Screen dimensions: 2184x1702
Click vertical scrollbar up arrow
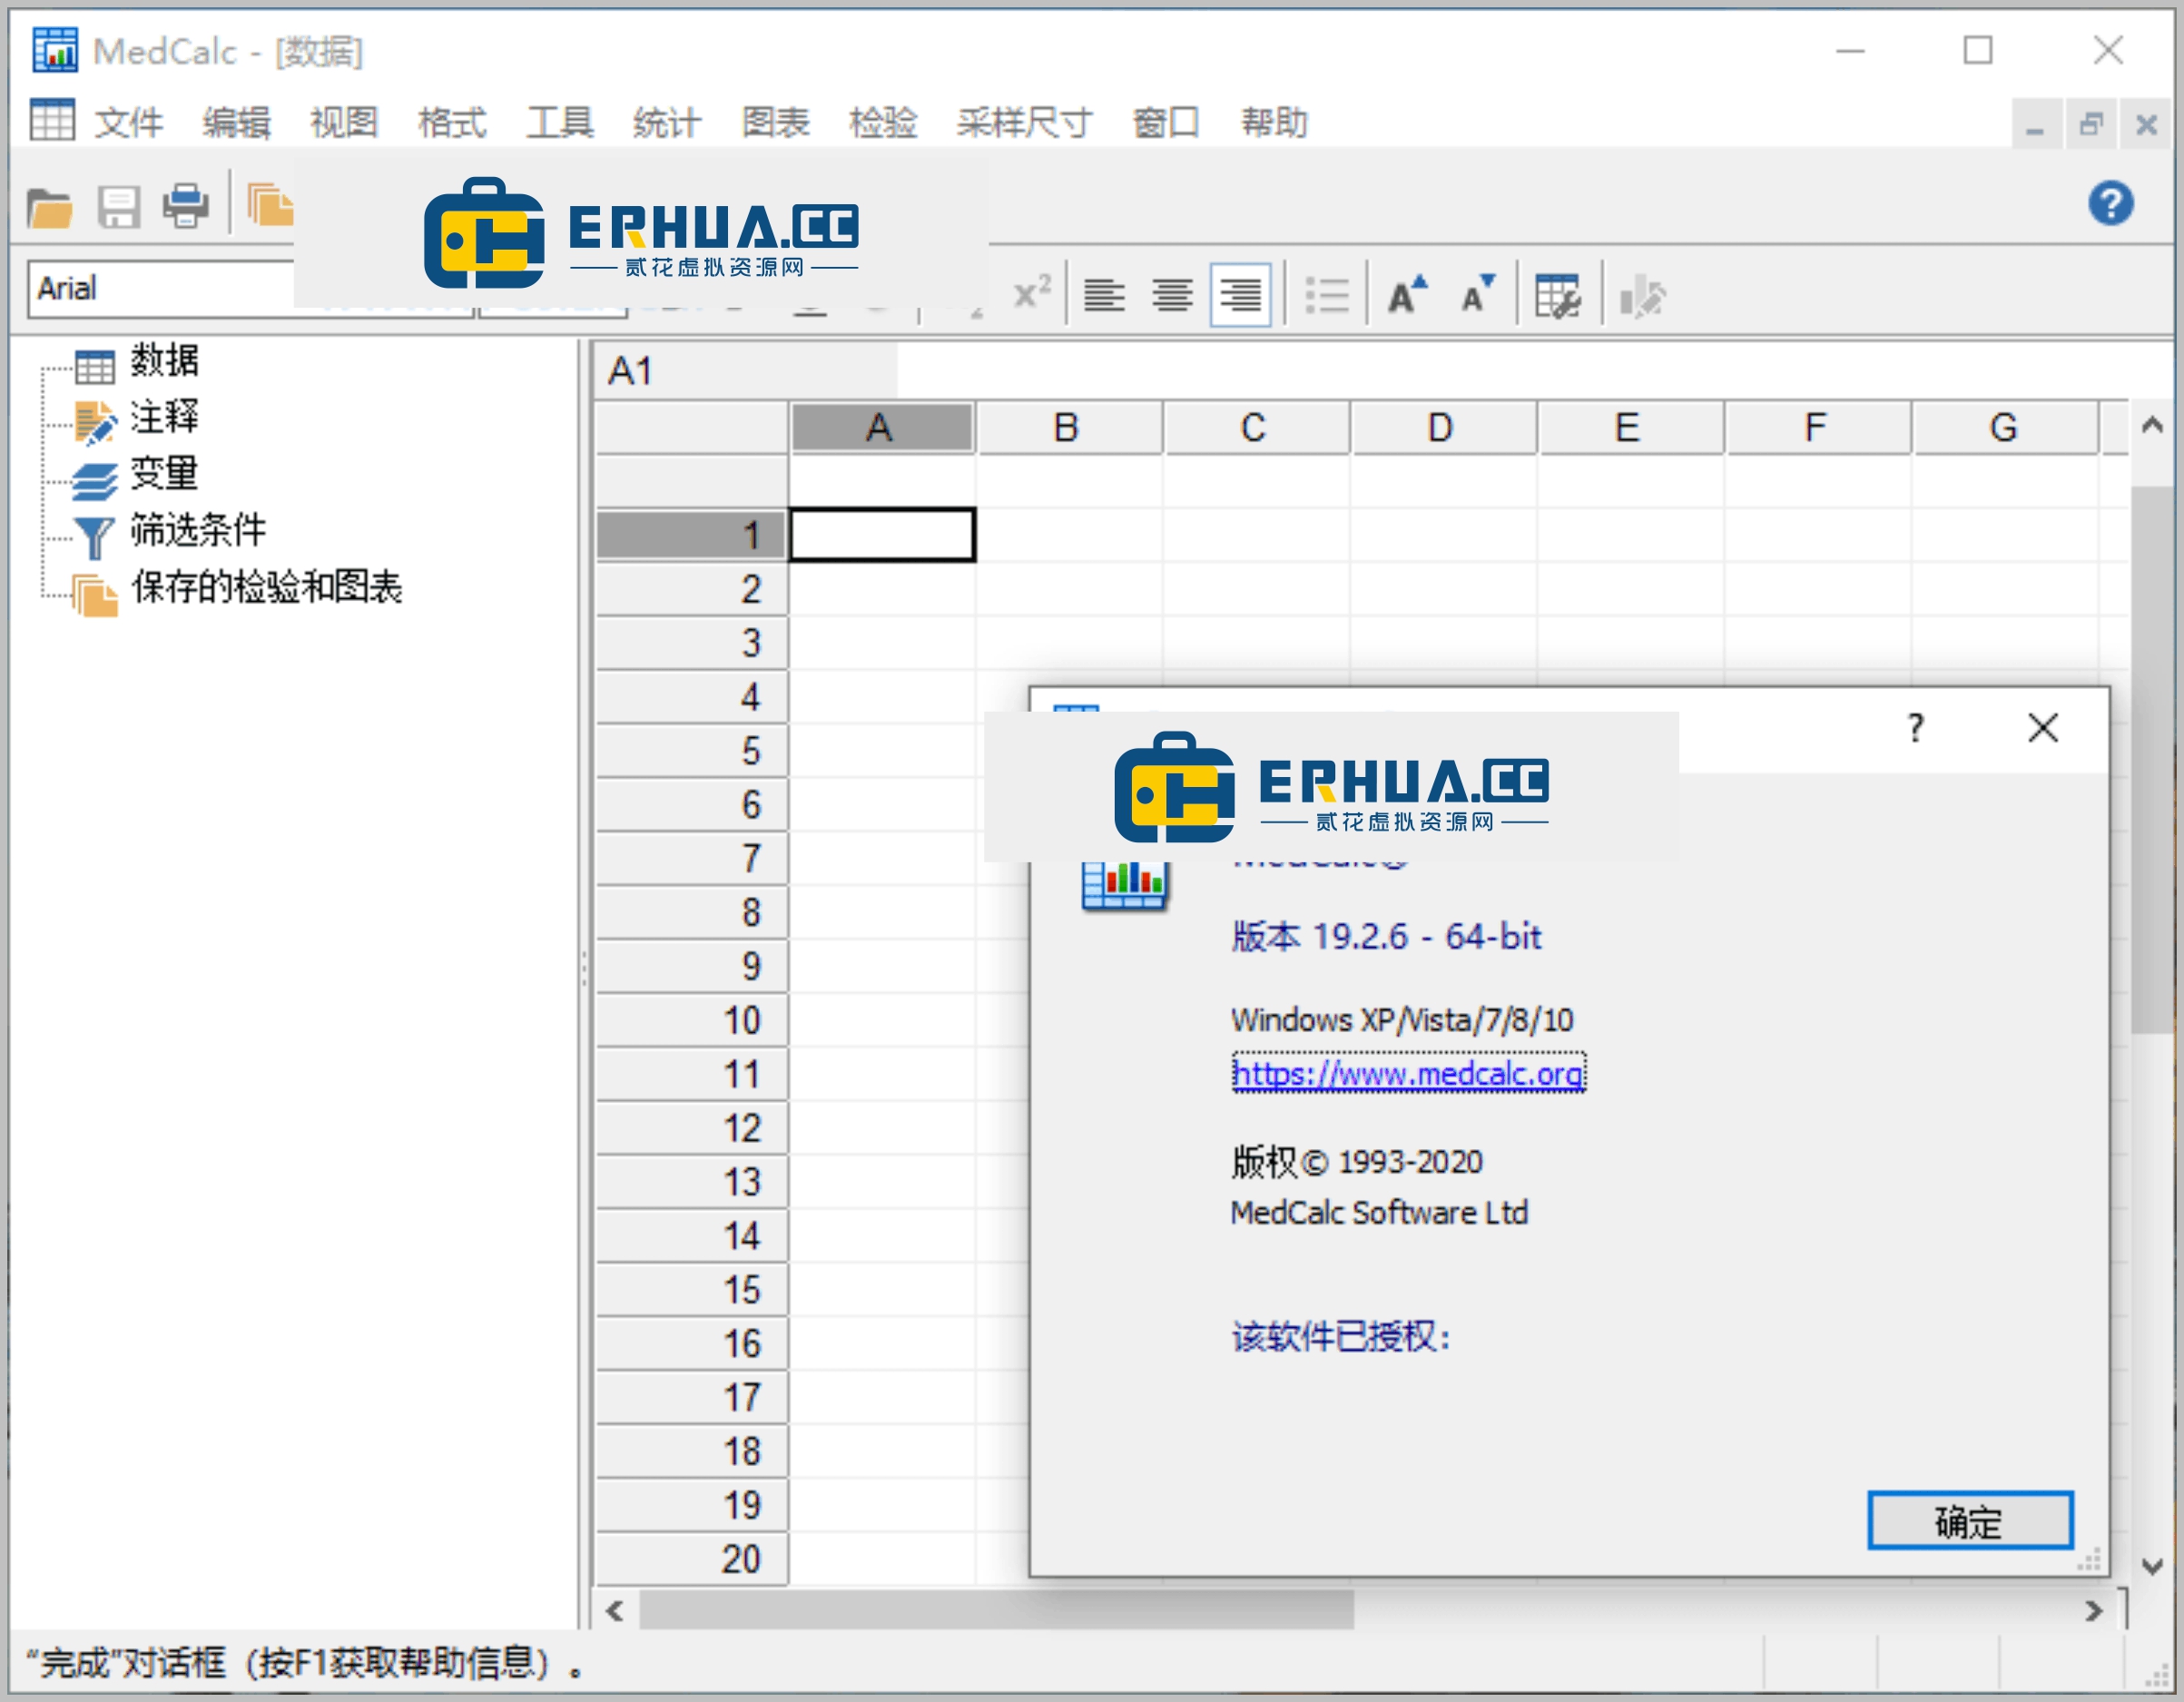click(x=2151, y=425)
